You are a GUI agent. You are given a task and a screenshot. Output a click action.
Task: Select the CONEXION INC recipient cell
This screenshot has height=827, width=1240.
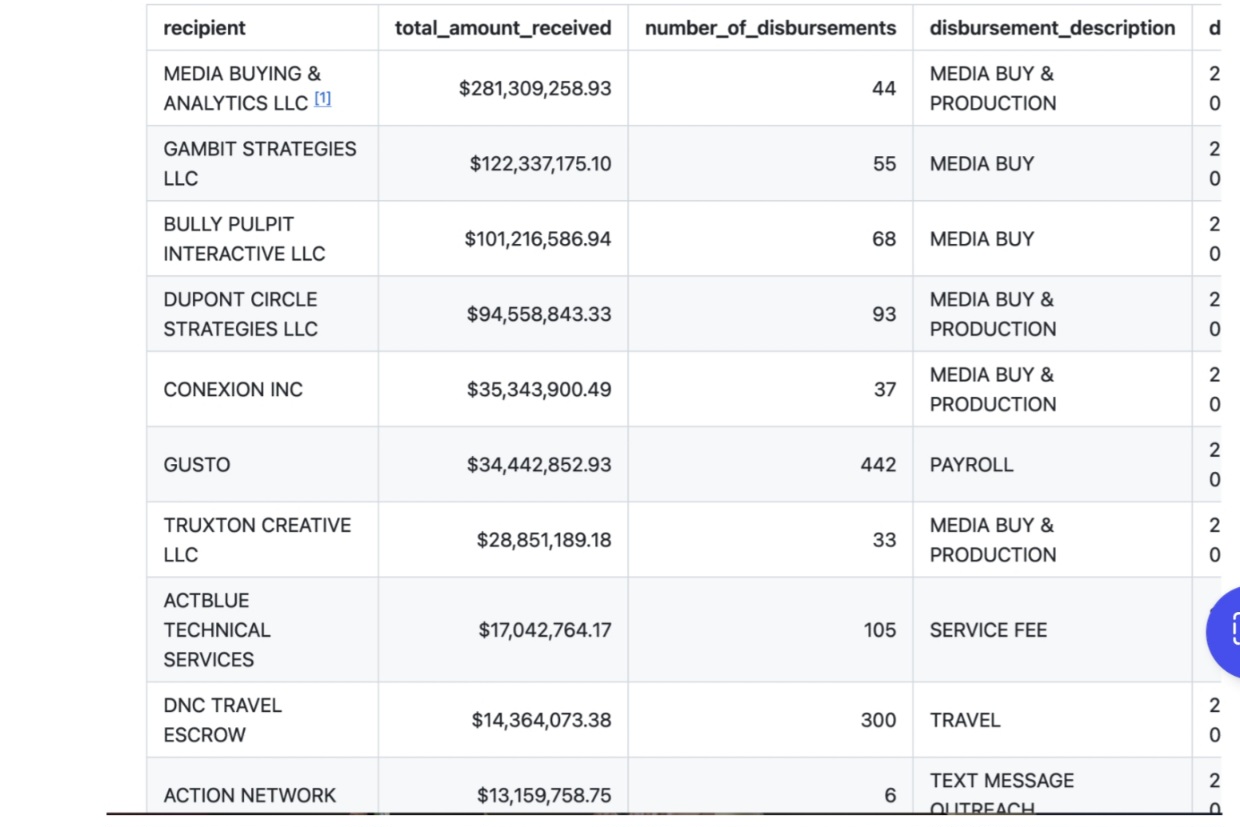233,389
